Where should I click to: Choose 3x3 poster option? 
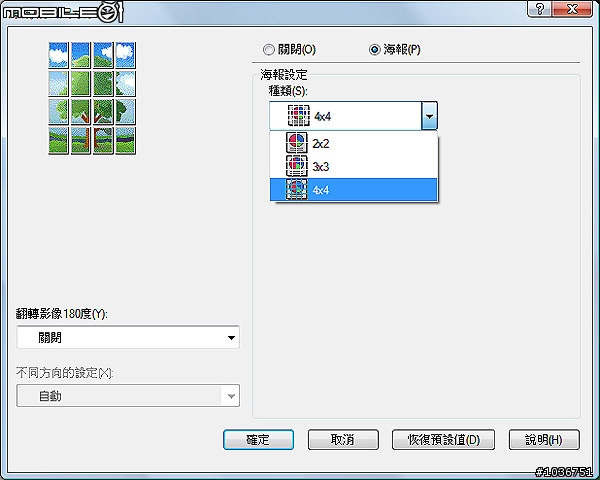point(354,167)
